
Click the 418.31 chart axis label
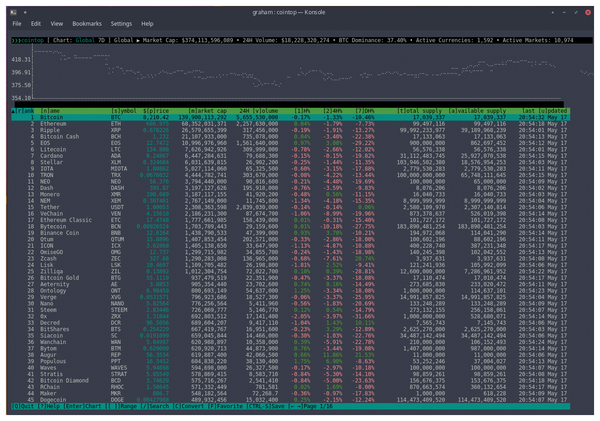(21, 60)
